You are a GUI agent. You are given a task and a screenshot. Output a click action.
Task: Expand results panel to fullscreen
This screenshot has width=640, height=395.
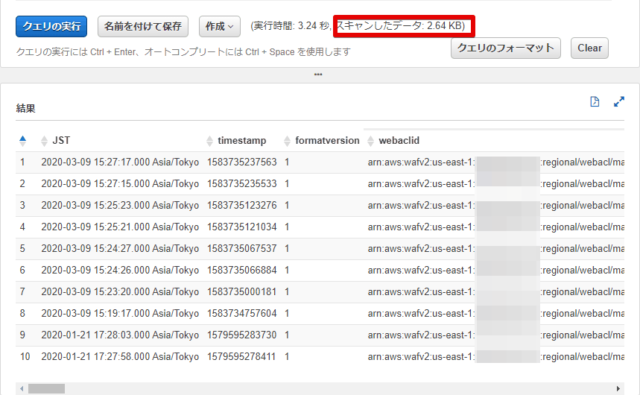(x=619, y=102)
